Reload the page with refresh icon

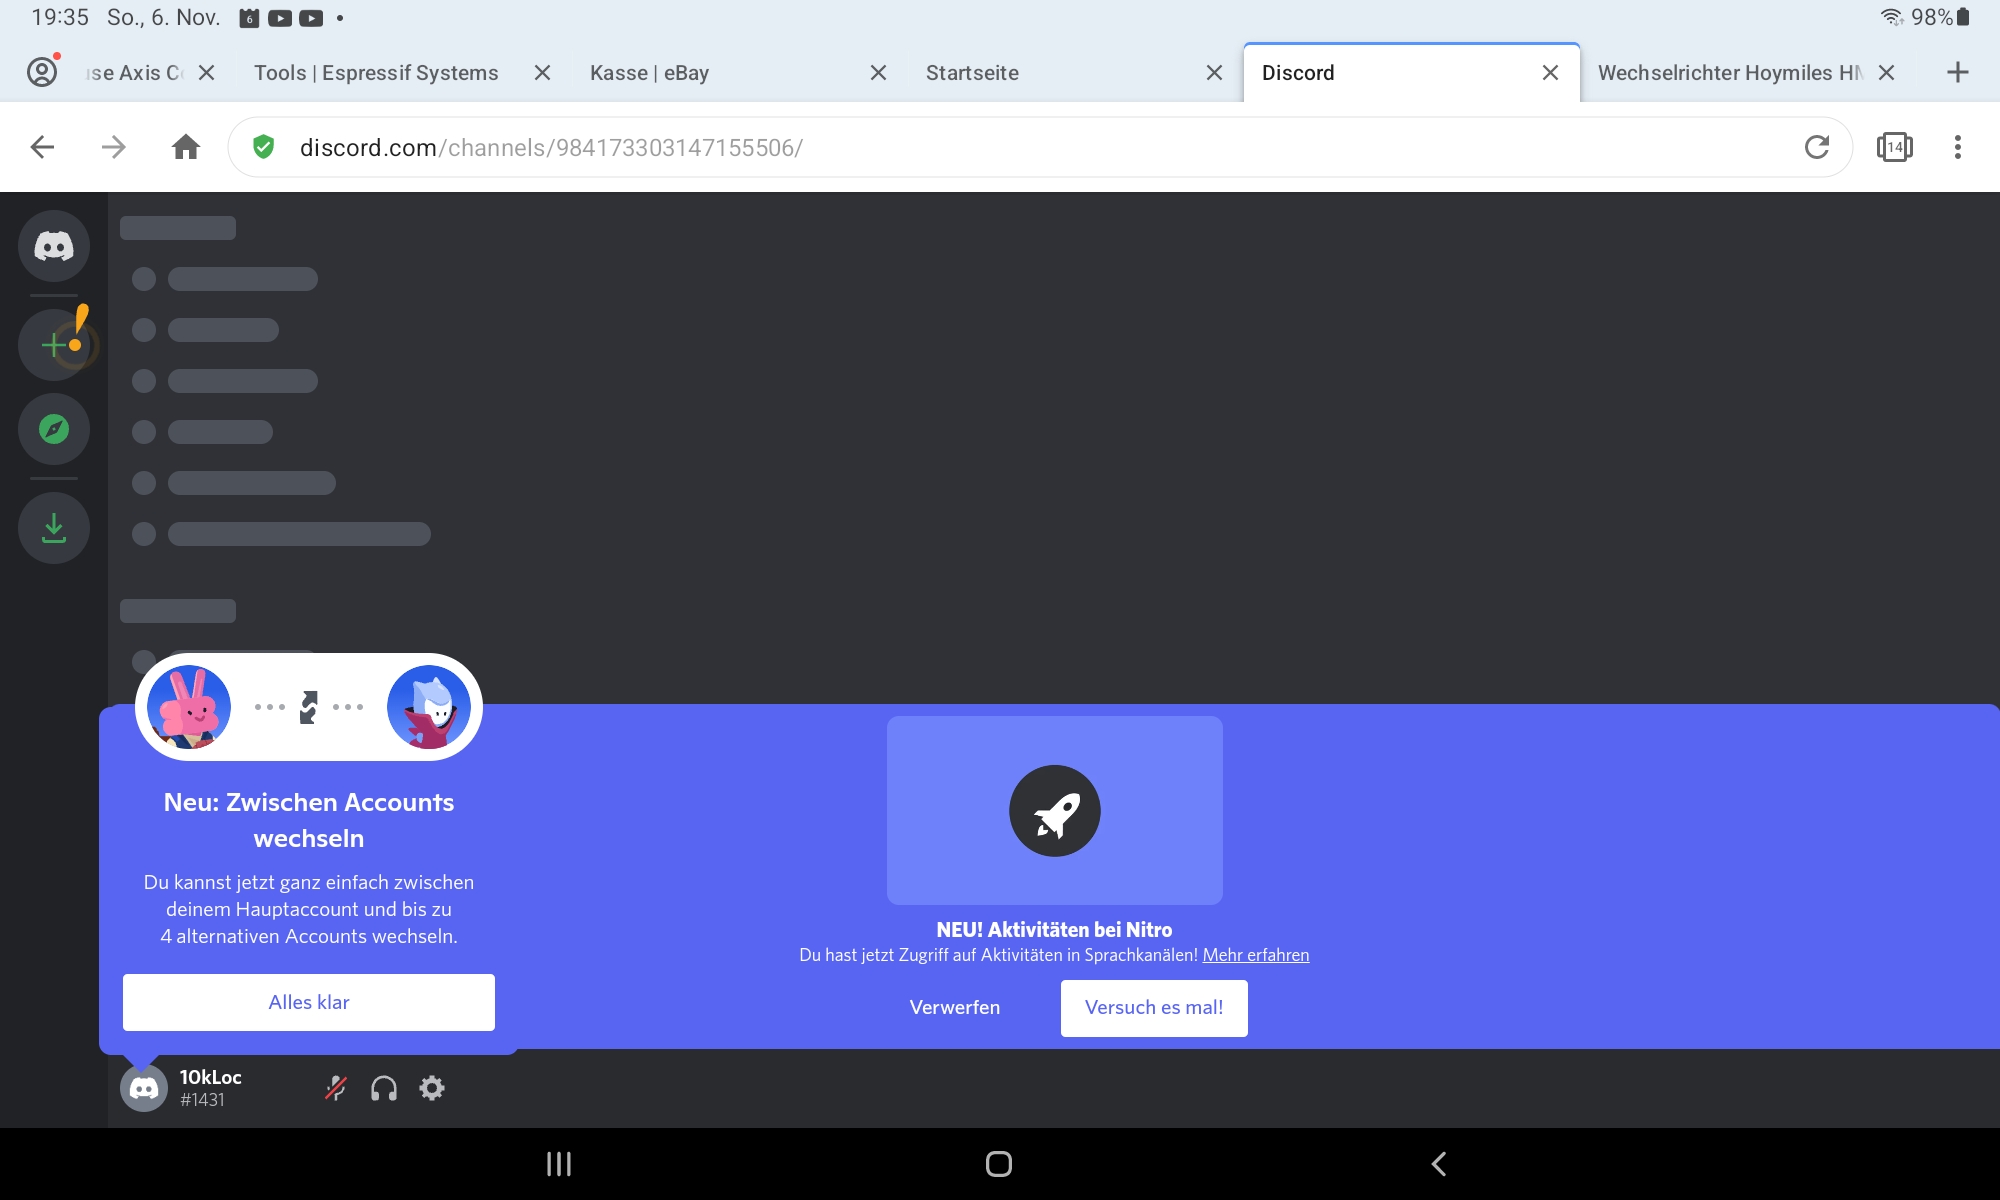tap(1817, 147)
